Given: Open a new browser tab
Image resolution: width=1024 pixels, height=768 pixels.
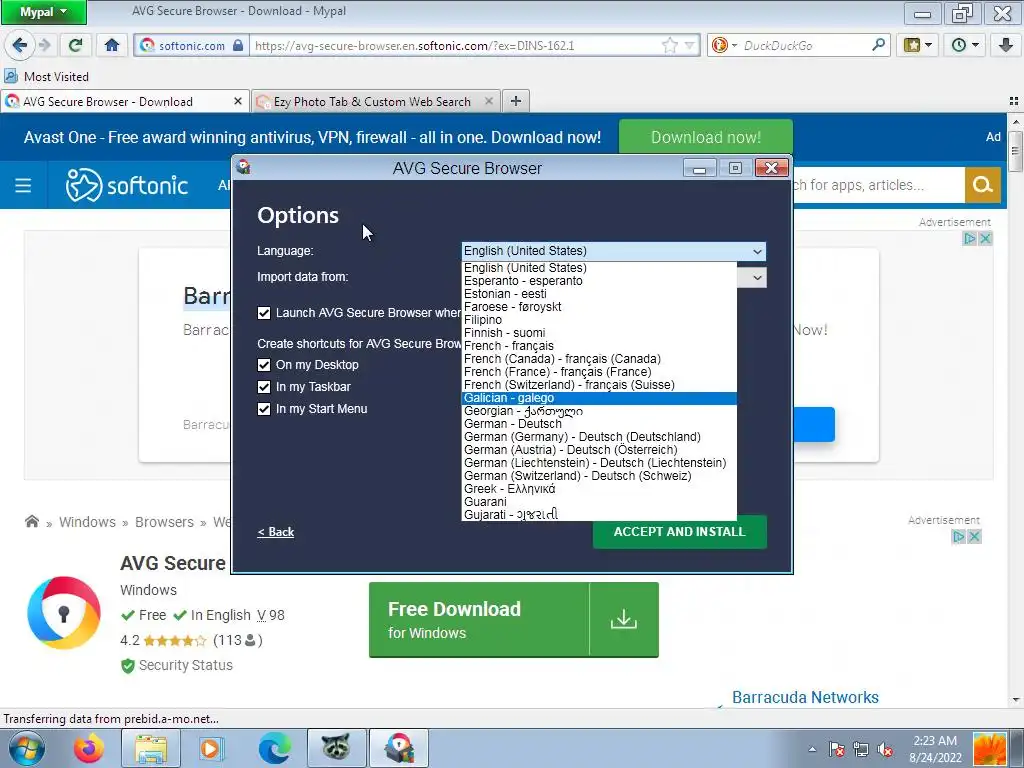Looking at the screenshot, I should coord(516,101).
